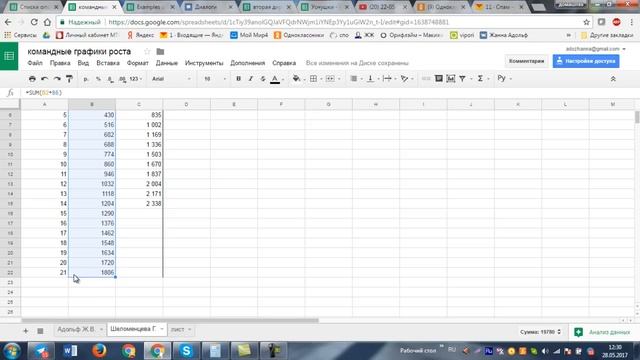
Task: Insert a comment from the toolbar
Action: (x=439, y=79)
